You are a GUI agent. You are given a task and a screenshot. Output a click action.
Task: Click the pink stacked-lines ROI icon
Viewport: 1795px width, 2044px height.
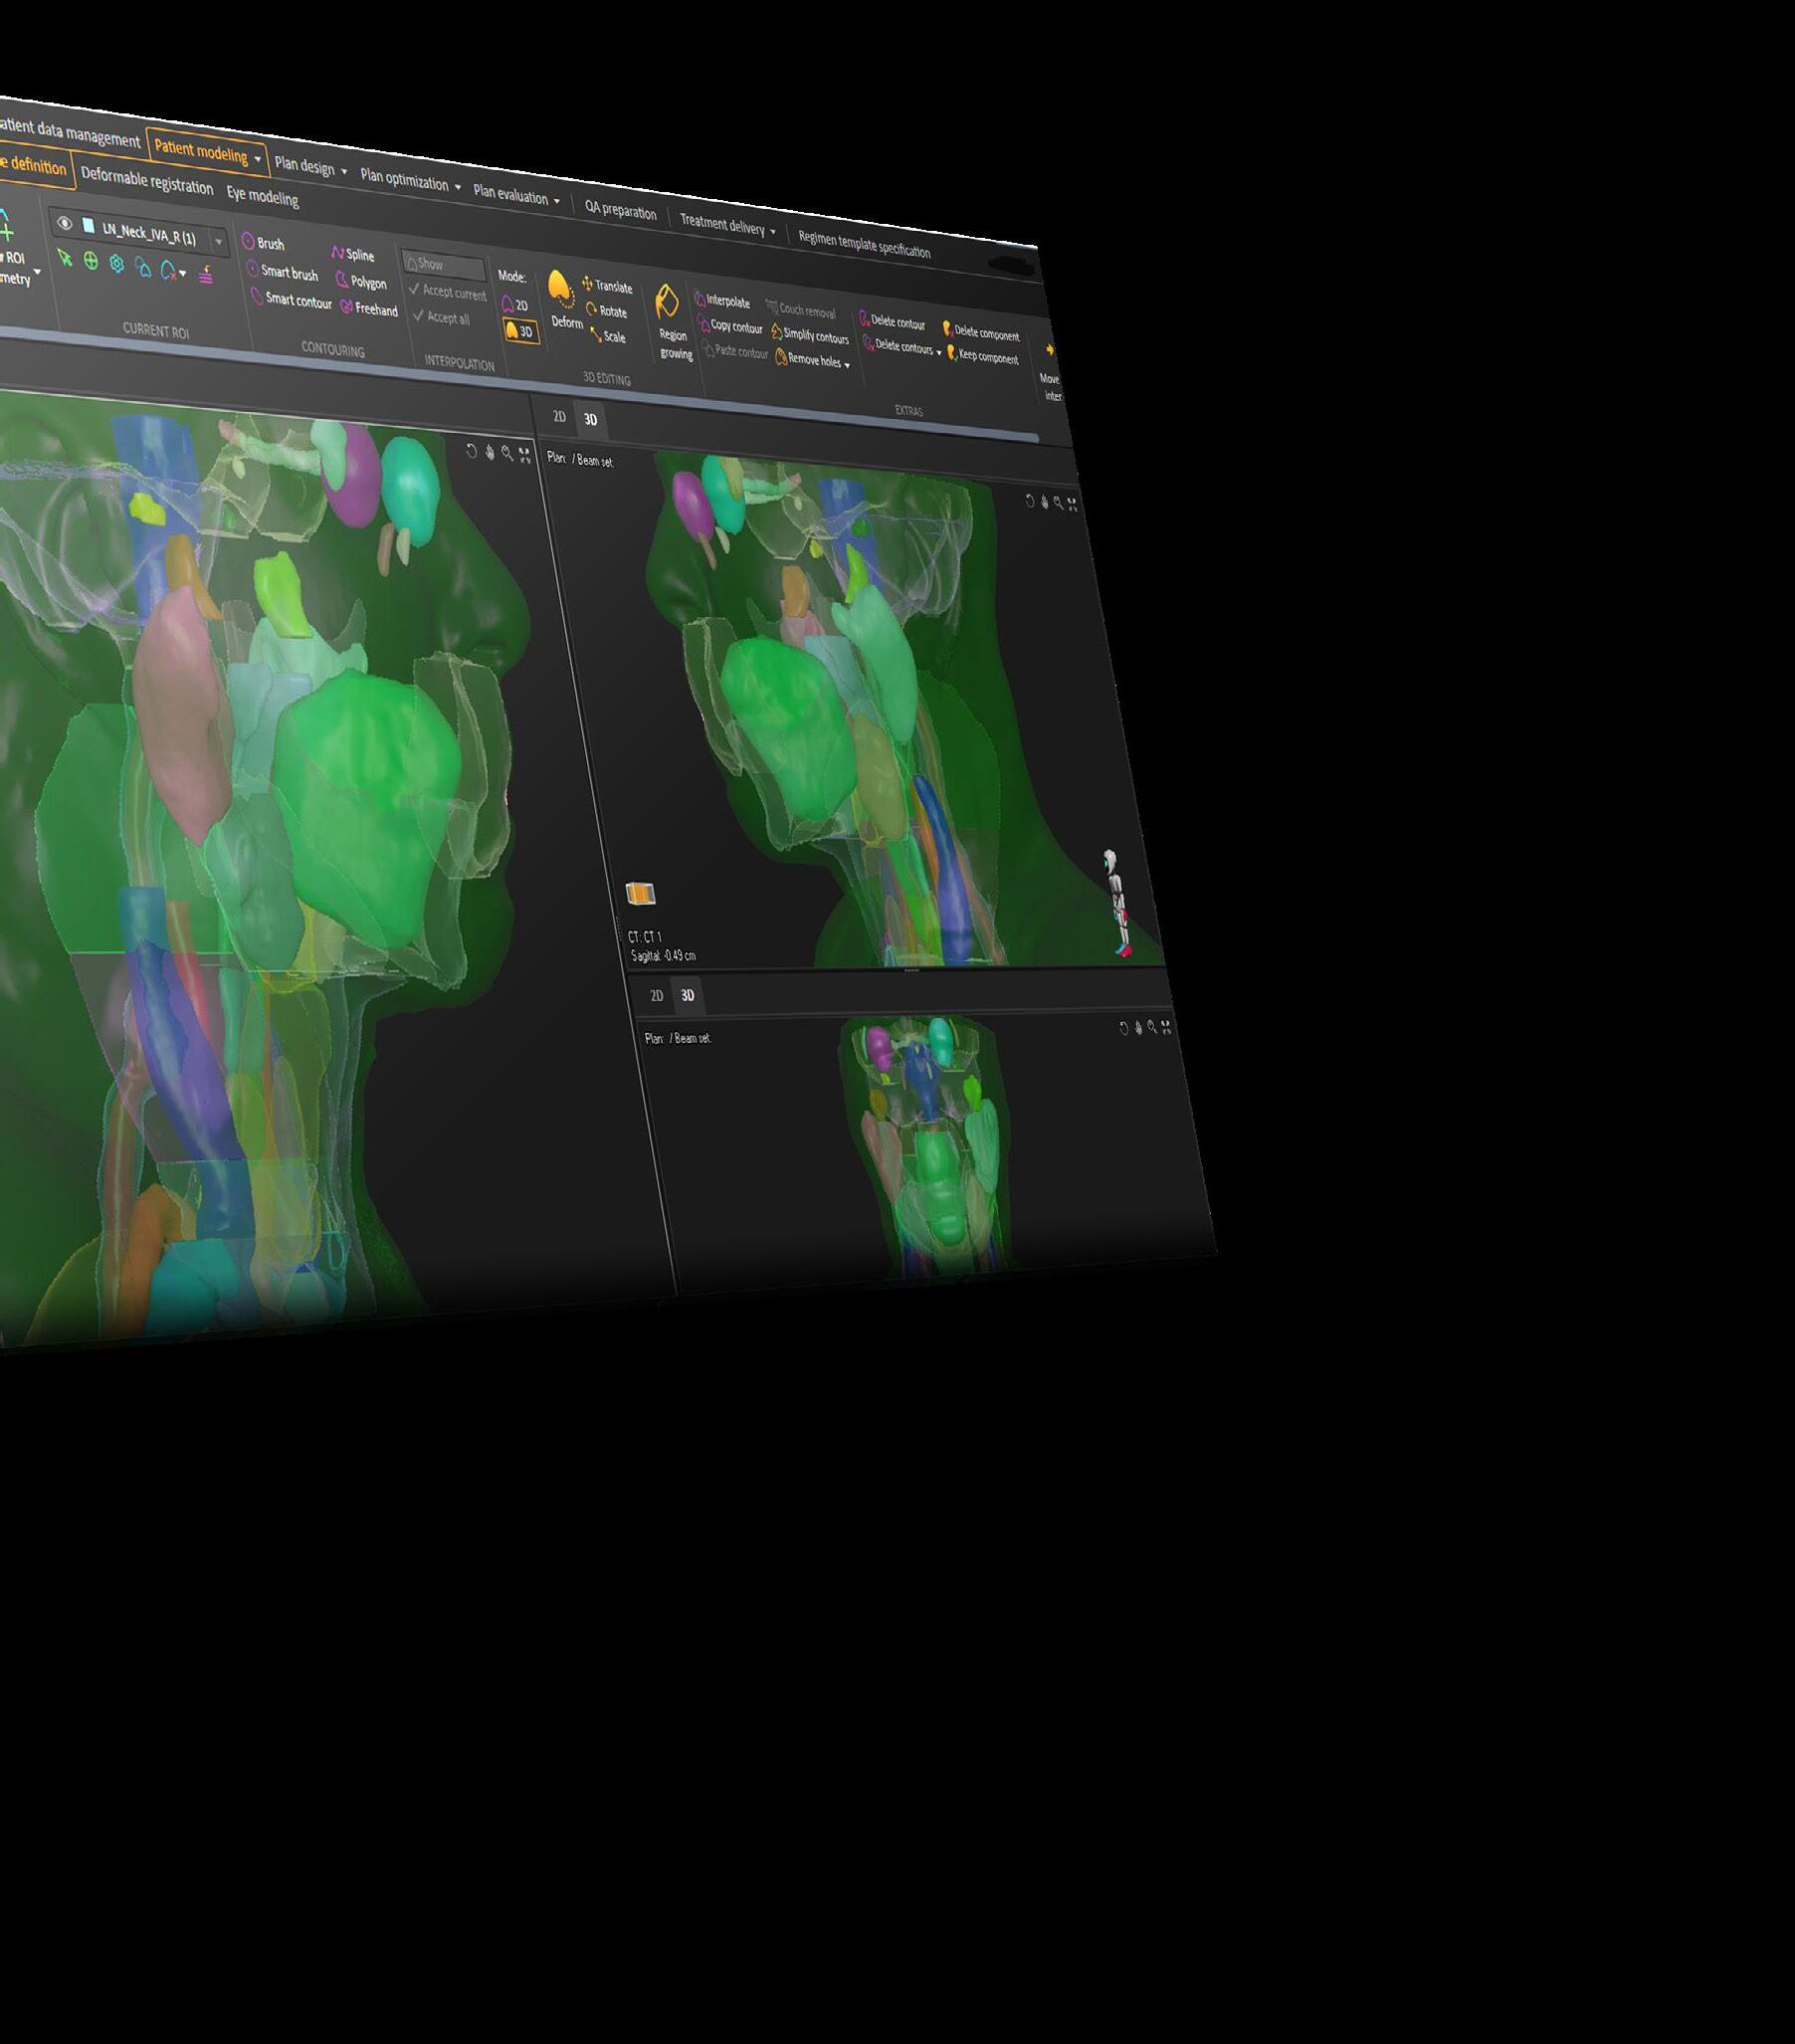pos(206,275)
